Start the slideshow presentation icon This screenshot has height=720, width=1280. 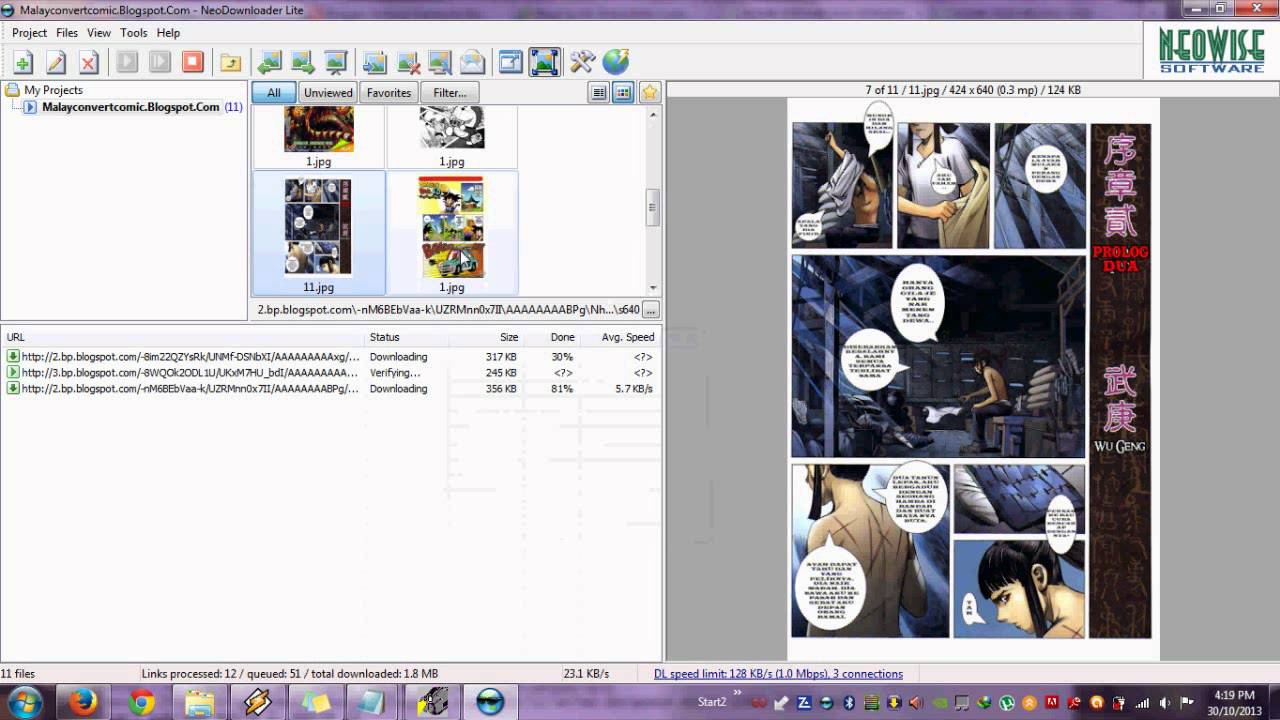pyautogui.click(x=336, y=63)
